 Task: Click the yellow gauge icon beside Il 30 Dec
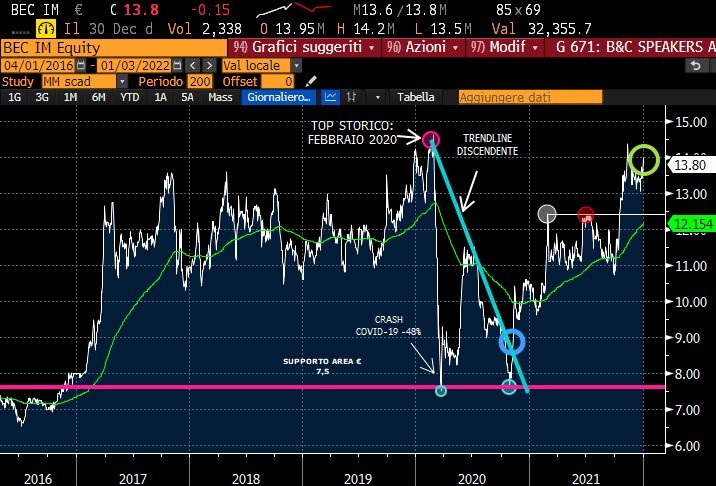[x=46, y=29]
